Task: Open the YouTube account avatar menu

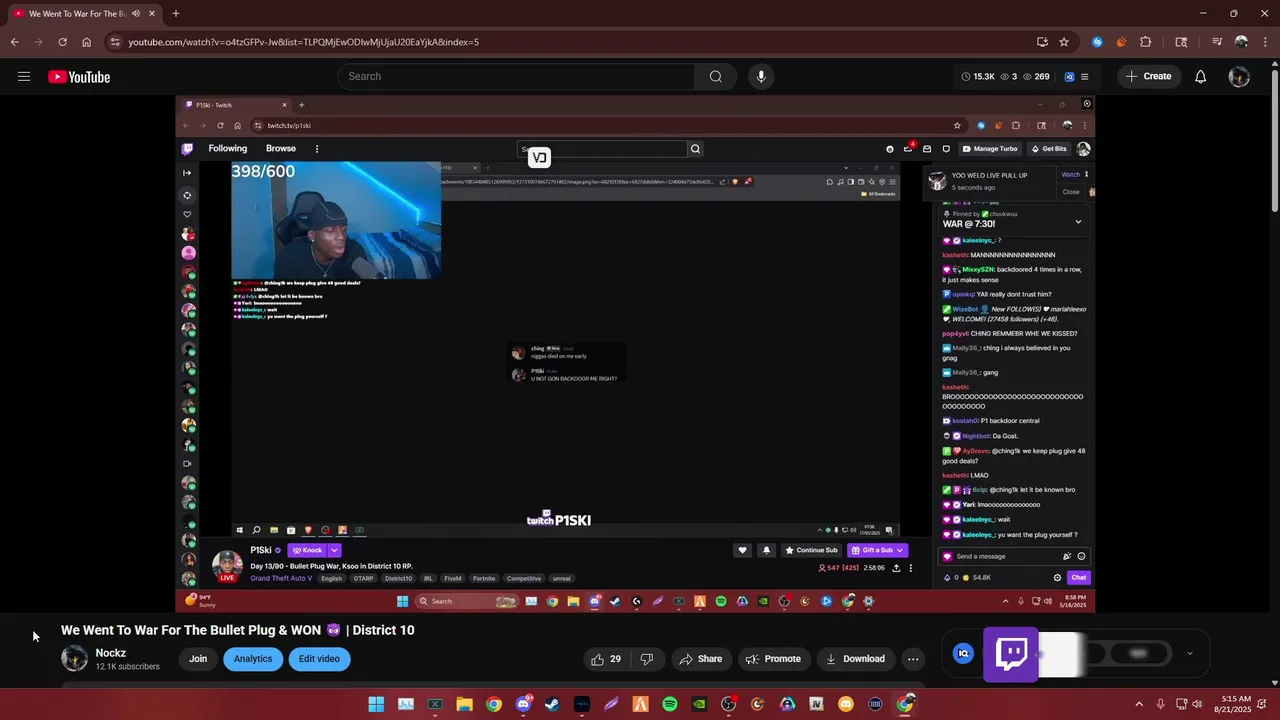Action: (x=1239, y=76)
